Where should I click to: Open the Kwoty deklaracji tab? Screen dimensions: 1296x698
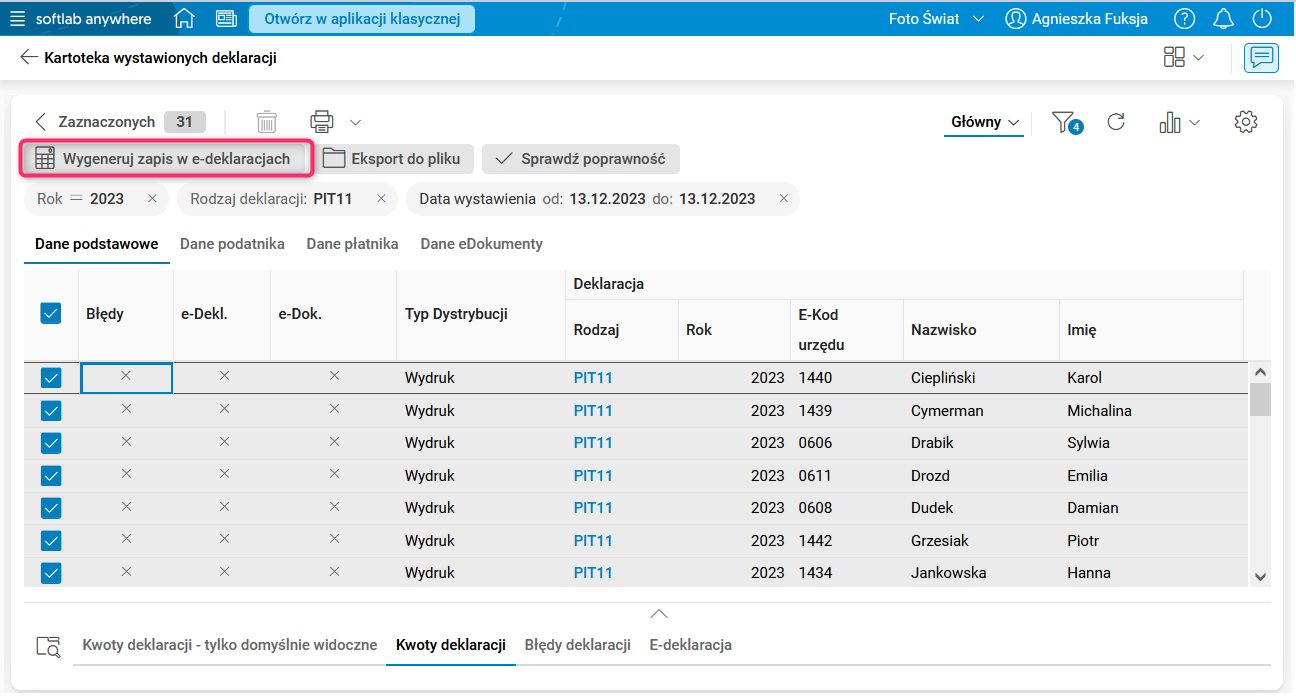click(451, 645)
